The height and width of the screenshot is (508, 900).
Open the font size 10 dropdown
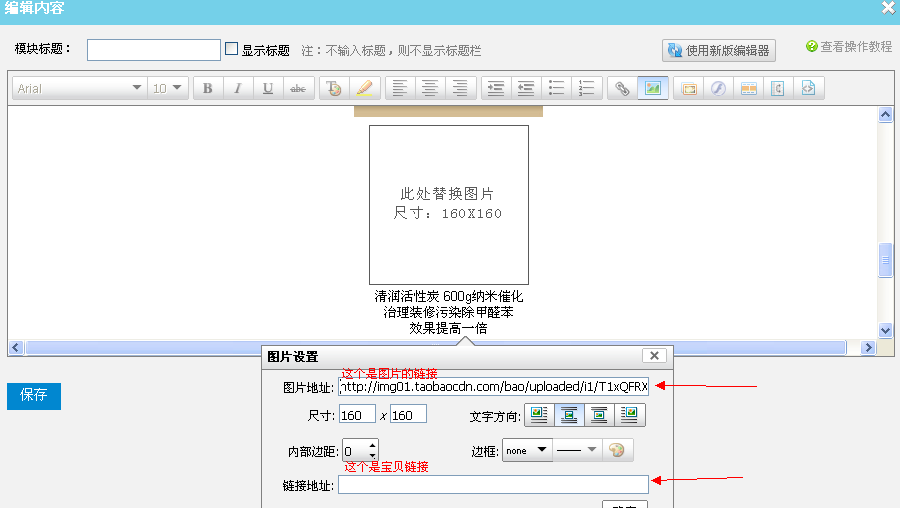[x=168, y=88]
